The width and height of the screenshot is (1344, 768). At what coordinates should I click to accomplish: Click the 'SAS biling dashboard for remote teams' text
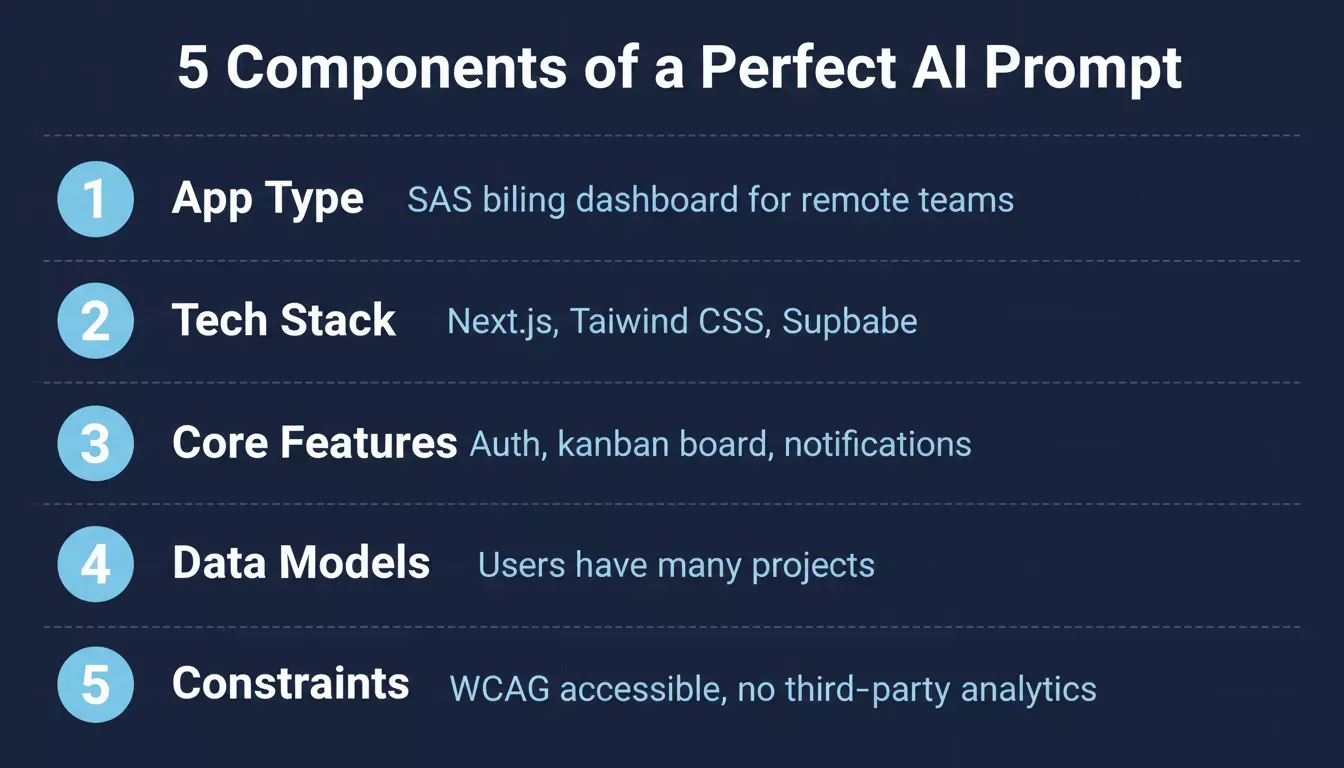(x=711, y=200)
